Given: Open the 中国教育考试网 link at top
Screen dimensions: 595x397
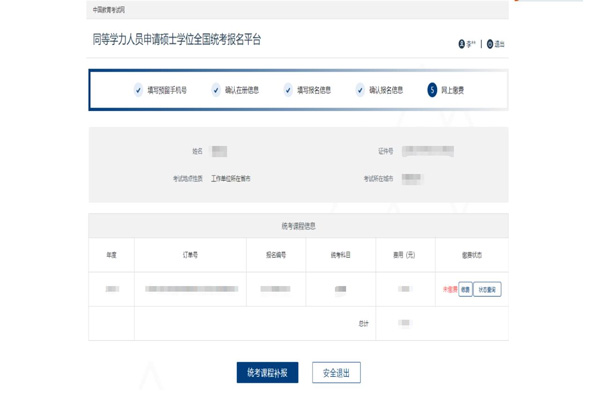Looking at the screenshot, I should [109, 10].
